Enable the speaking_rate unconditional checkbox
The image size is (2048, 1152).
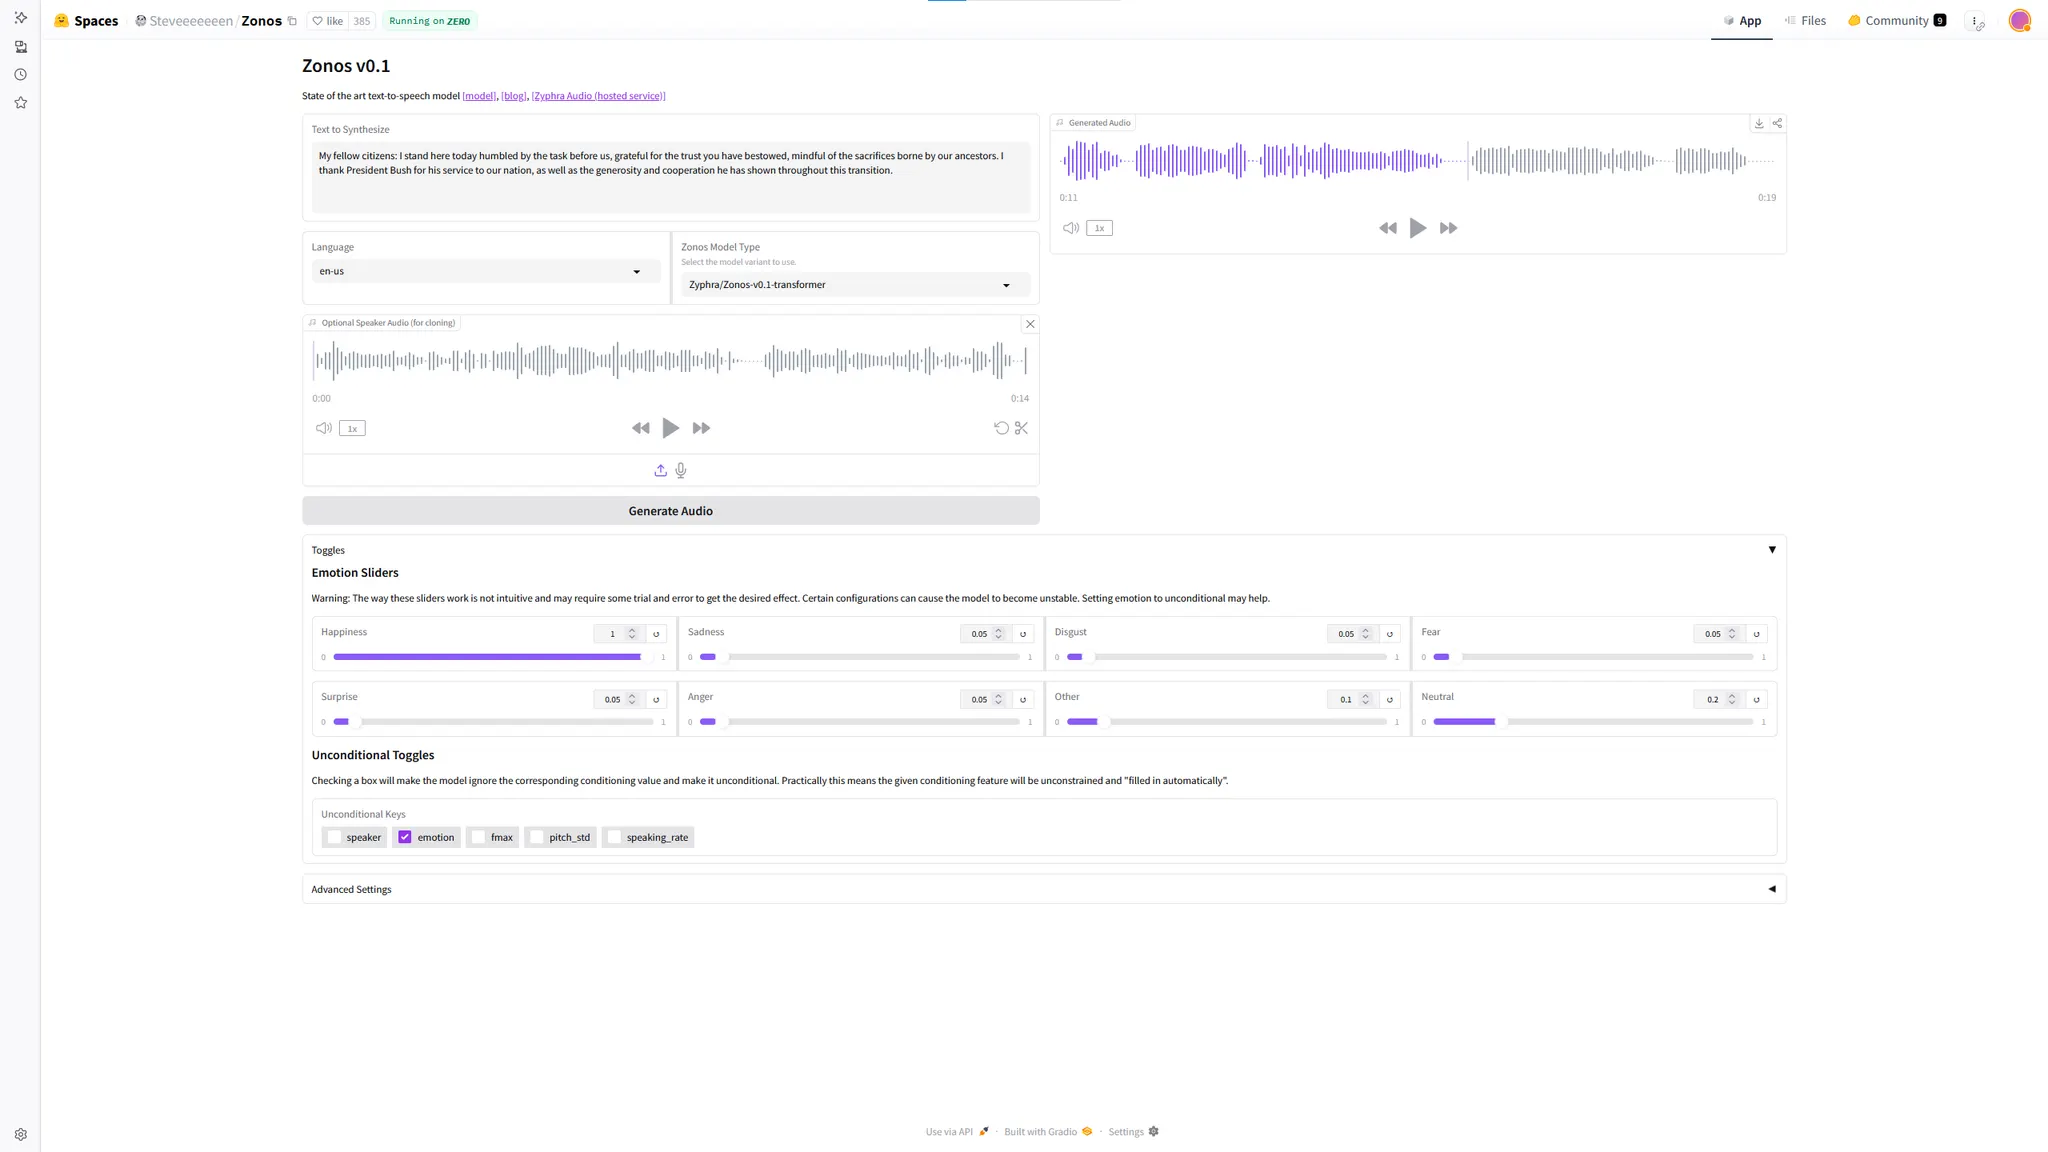(x=615, y=837)
